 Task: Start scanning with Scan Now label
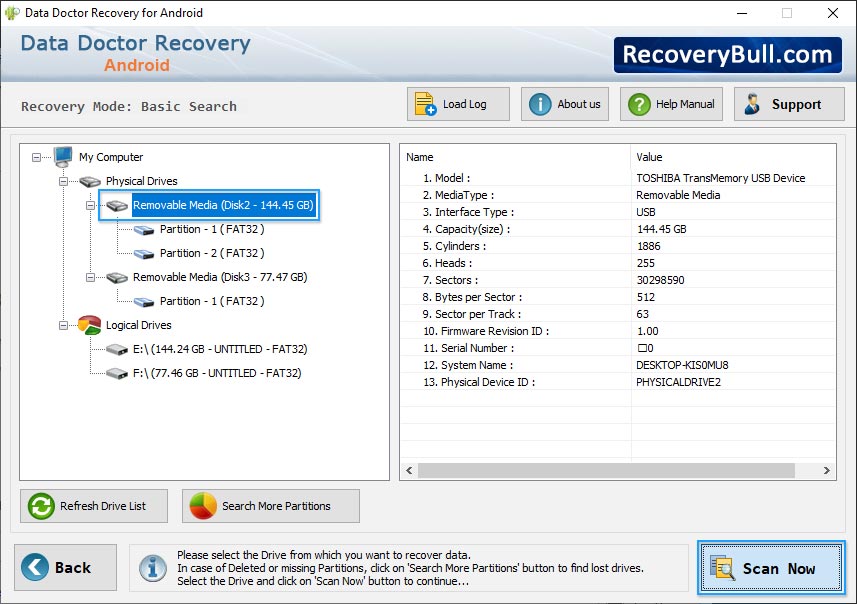pos(779,568)
